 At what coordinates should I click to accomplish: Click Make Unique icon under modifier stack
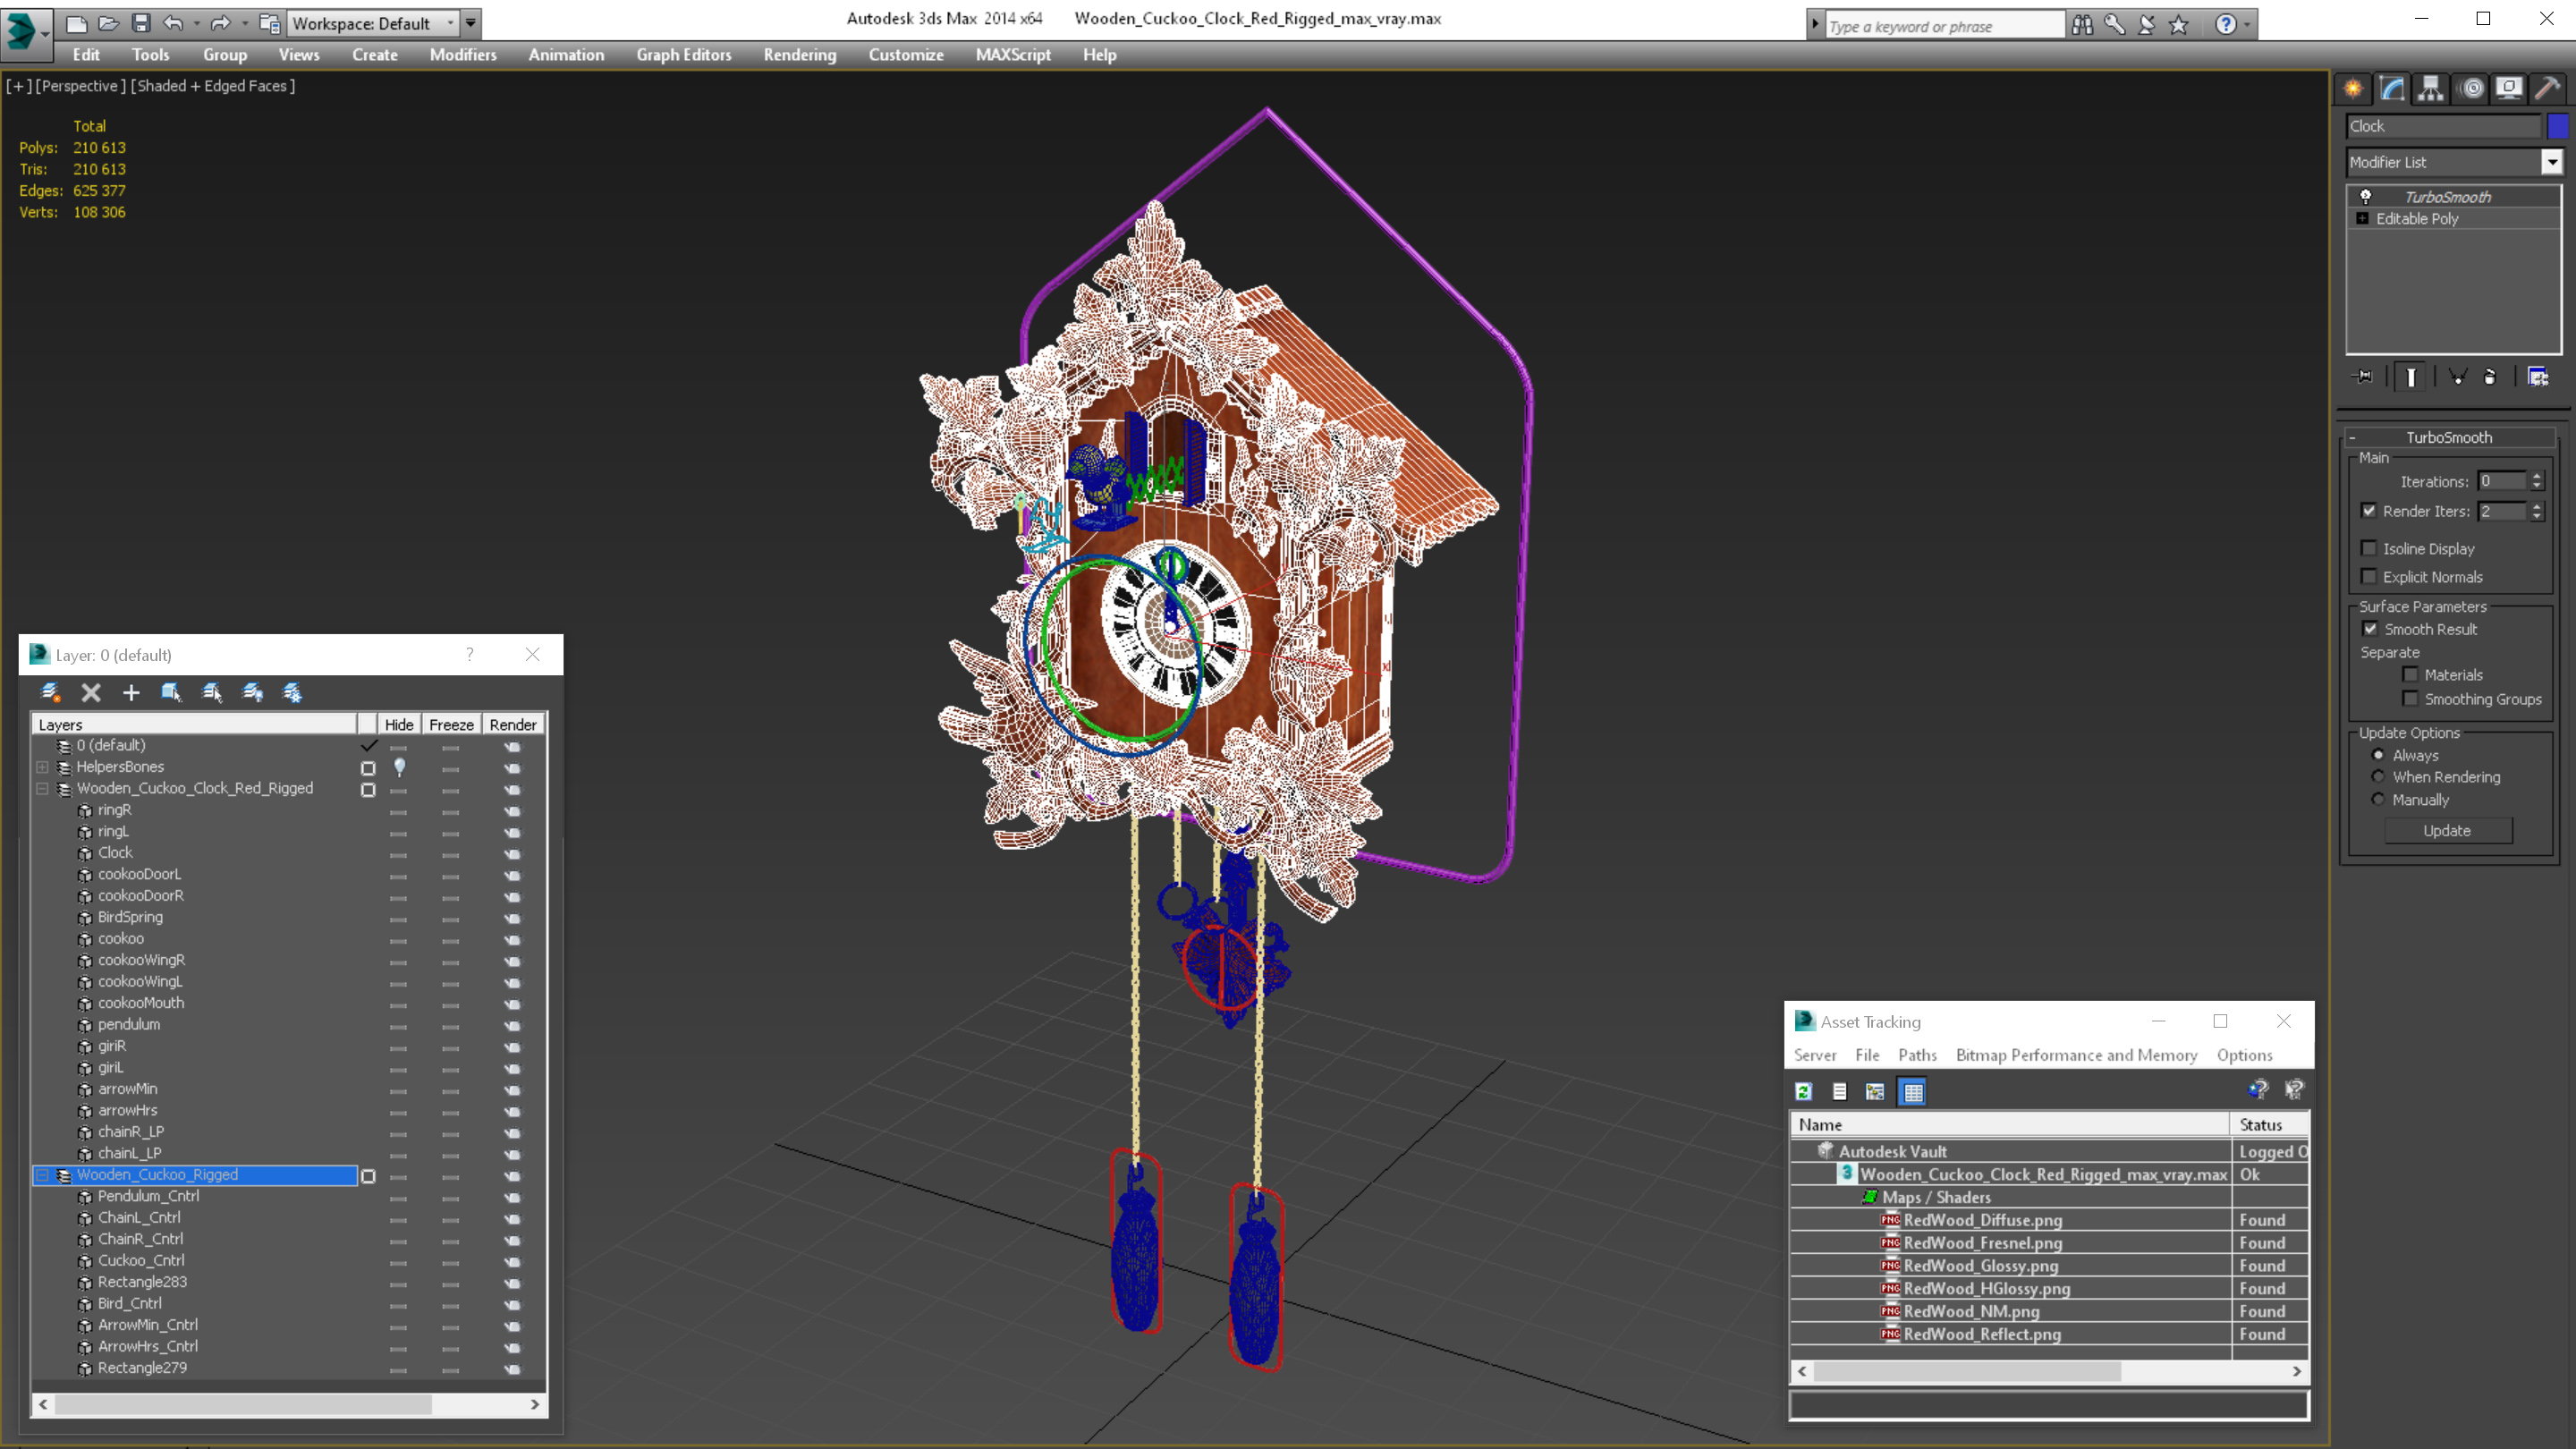(x=2457, y=376)
